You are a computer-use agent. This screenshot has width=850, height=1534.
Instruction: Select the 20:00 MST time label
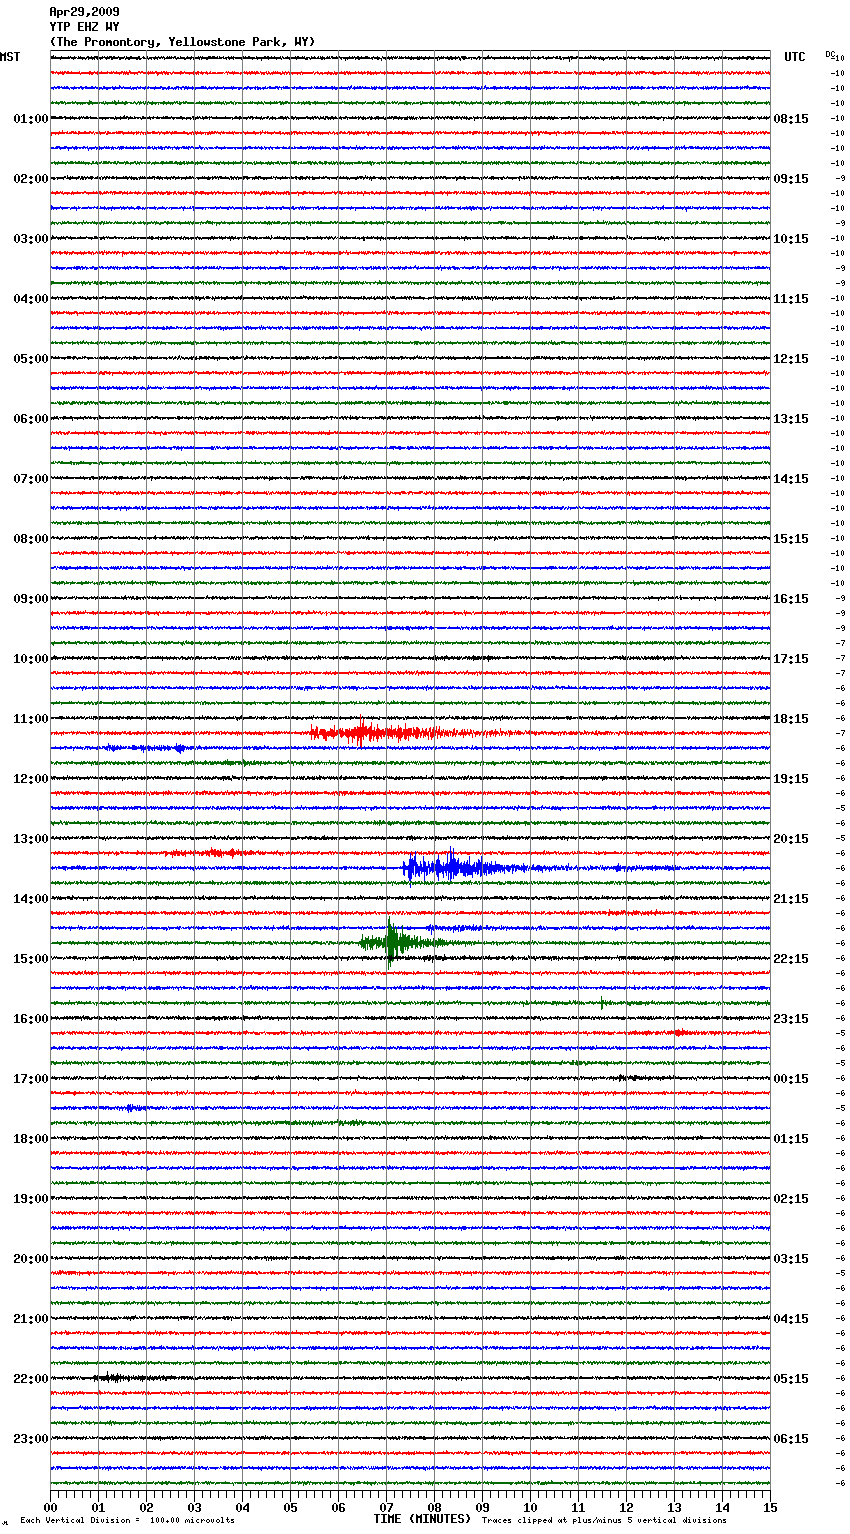[x=31, y=1259]
